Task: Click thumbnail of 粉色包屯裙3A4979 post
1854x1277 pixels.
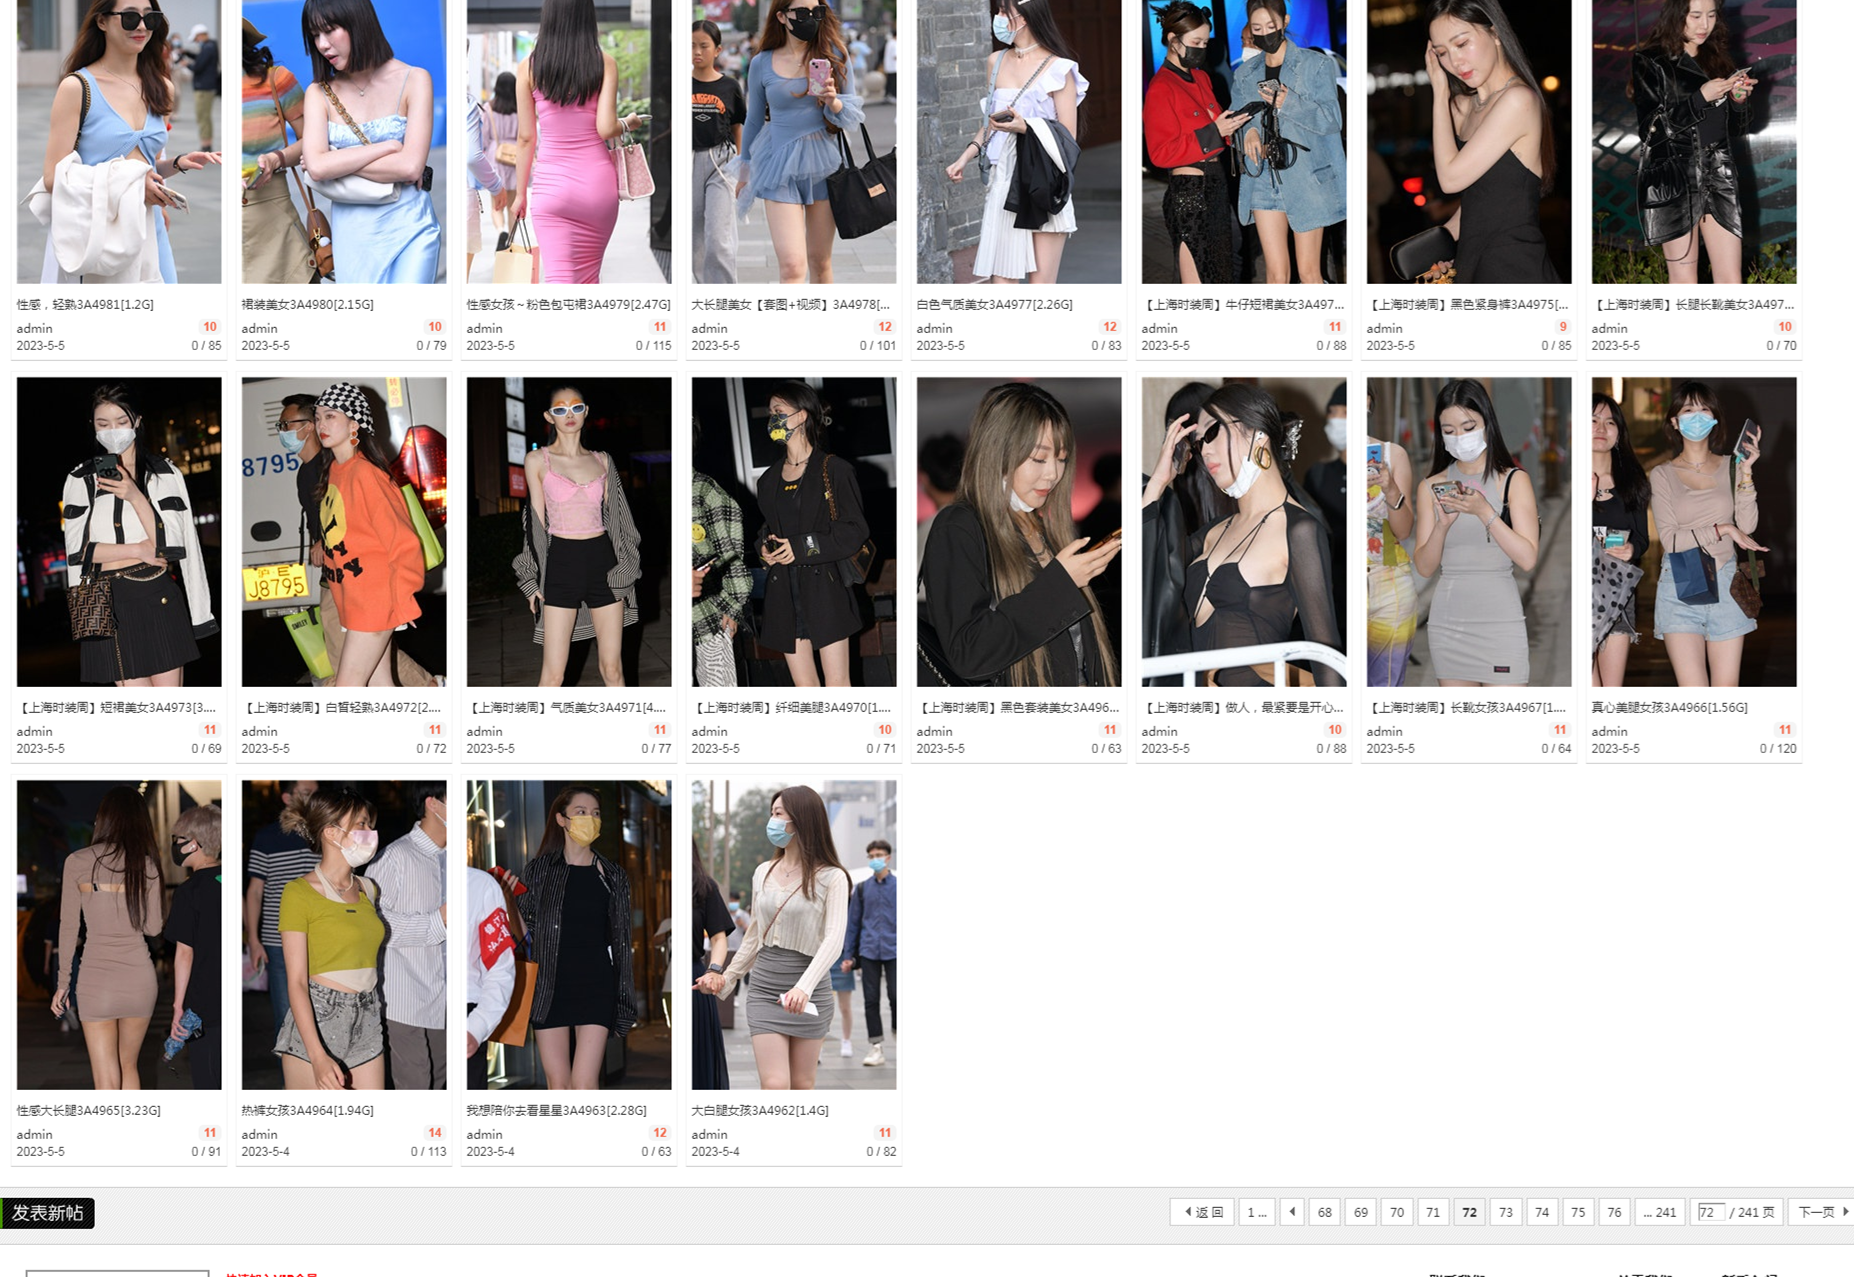Action: (569, 141)
